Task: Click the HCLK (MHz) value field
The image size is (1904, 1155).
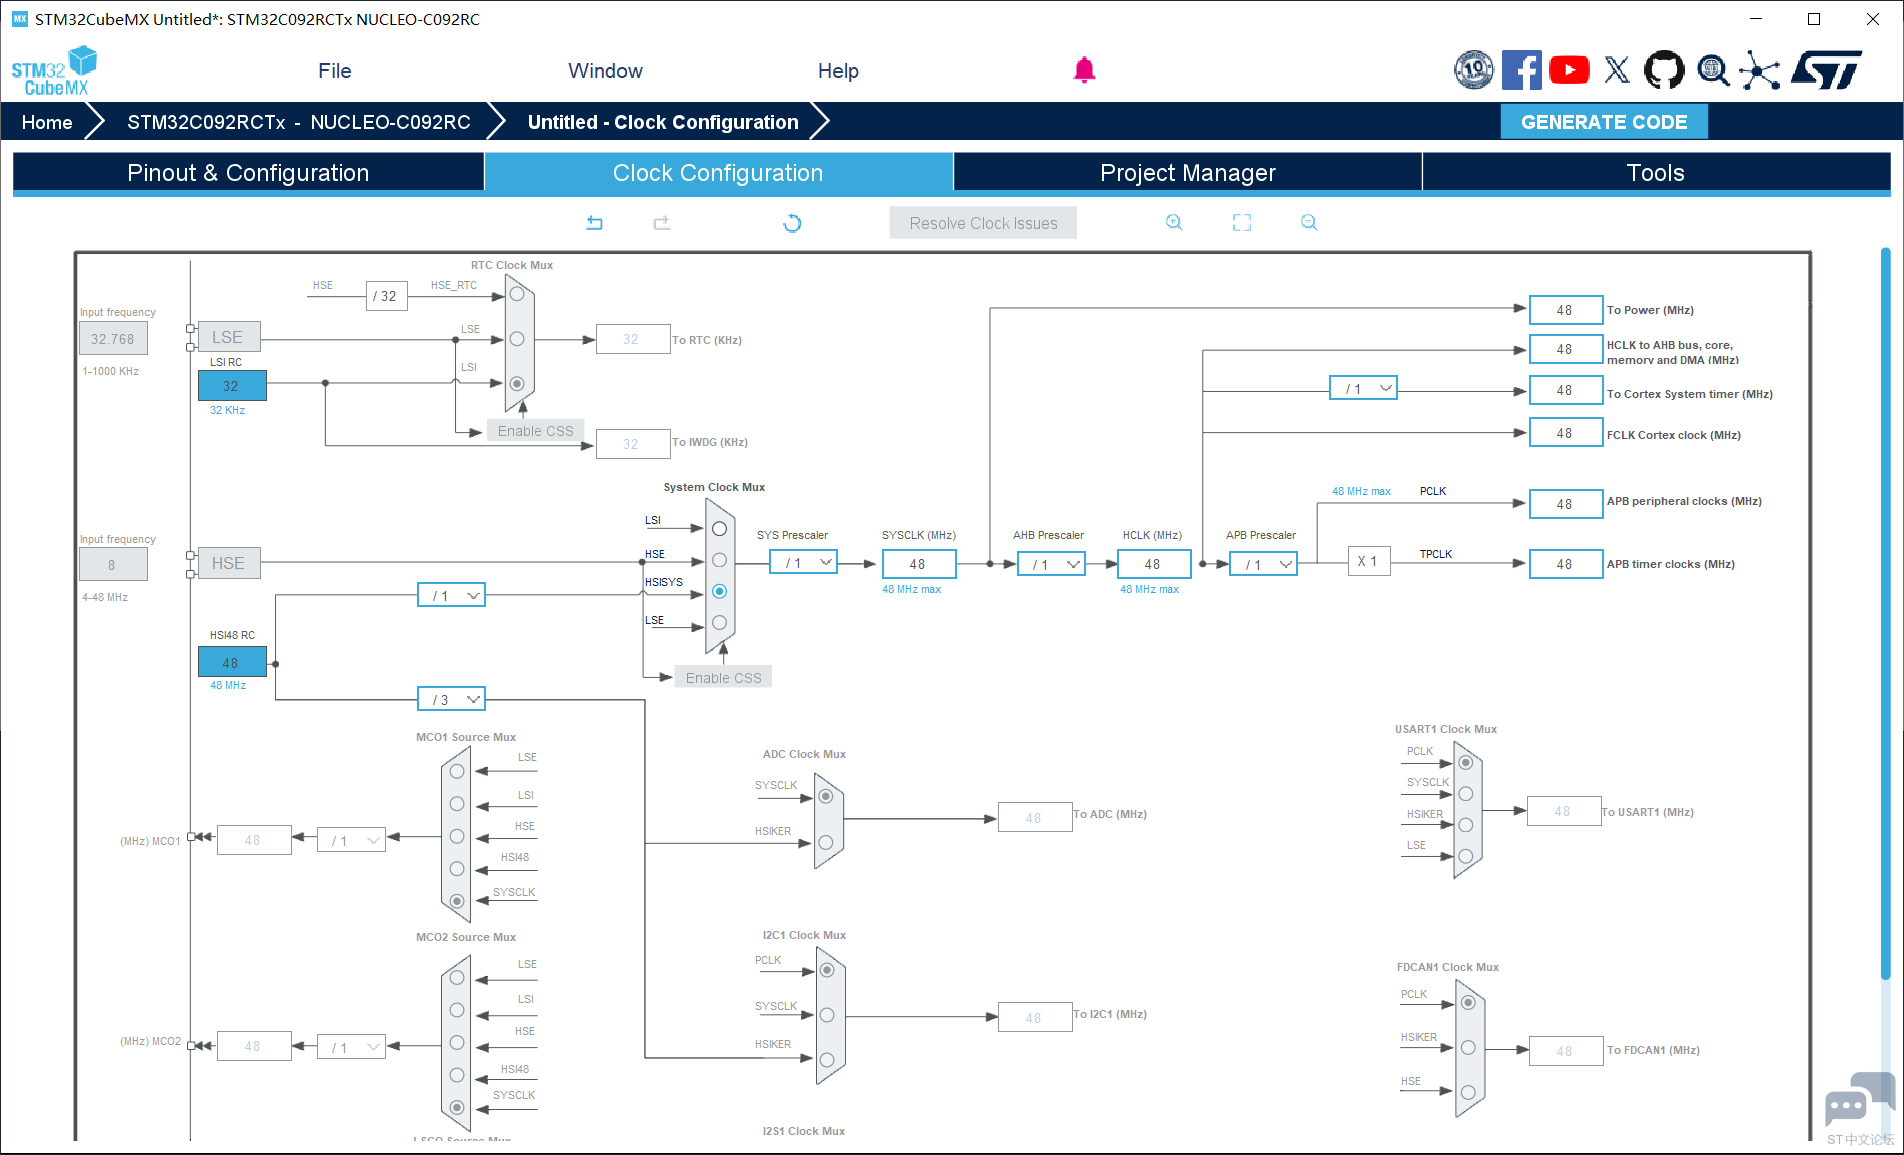Action: (x=1153, y=564)
